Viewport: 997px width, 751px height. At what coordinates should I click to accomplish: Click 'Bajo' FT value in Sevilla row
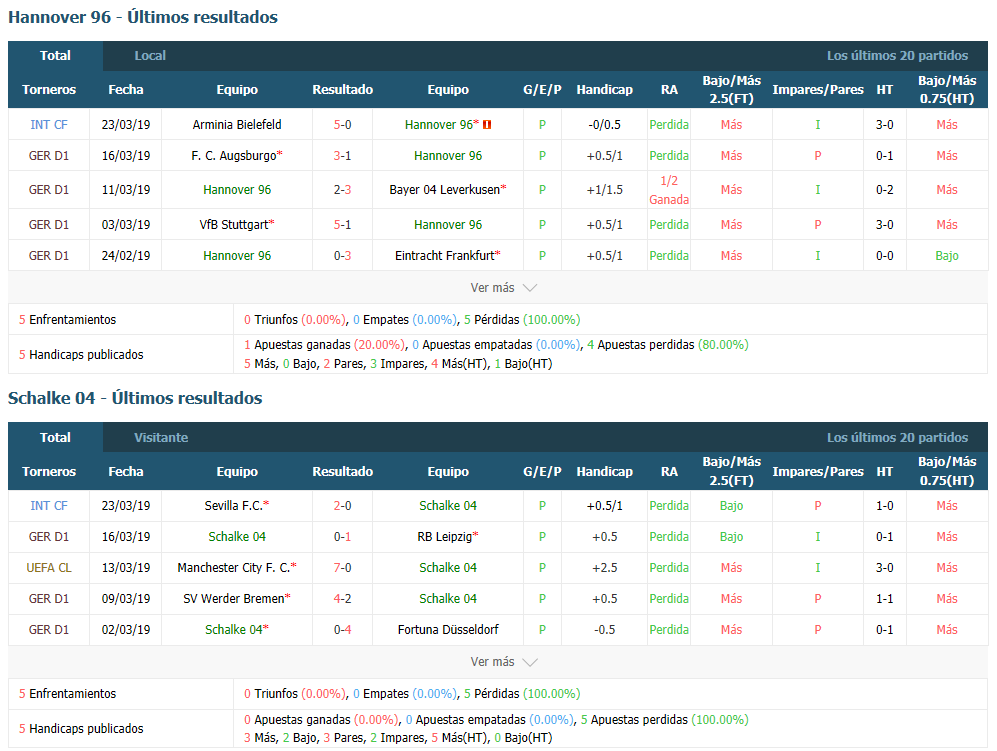pyautogui.click(x=731, y=506)
